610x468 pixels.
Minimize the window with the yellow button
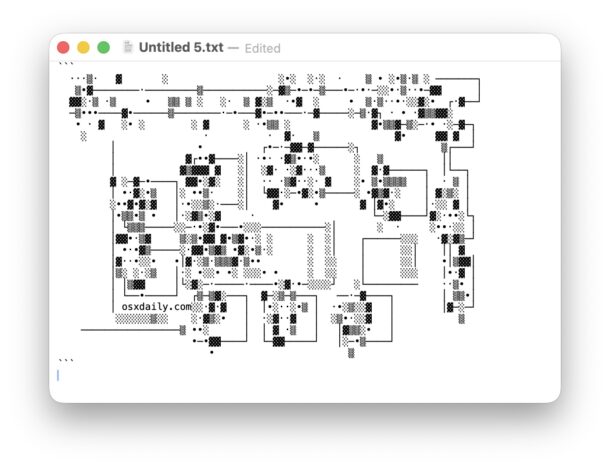pyautogui.click(x=83, y=47)
